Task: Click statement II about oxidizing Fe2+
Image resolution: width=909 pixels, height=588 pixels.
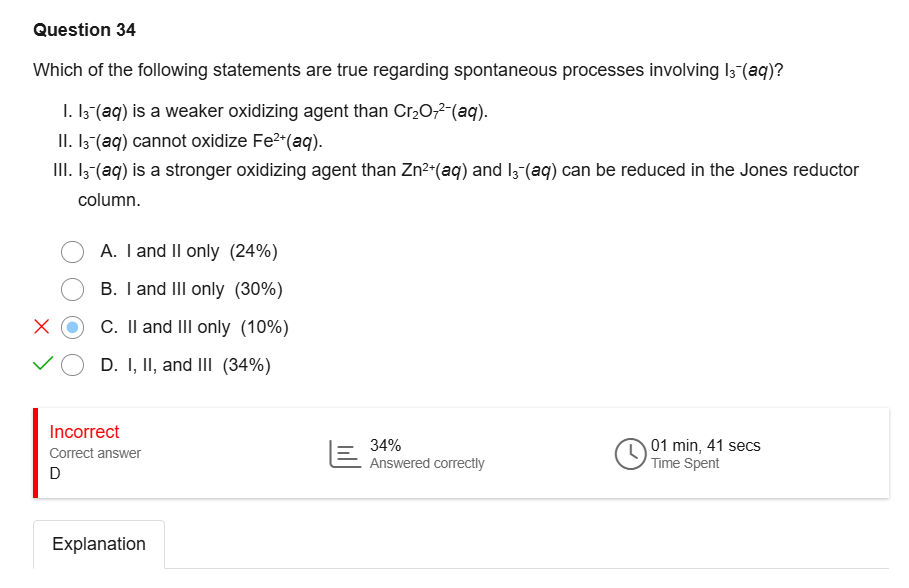Action: (190, 140)
